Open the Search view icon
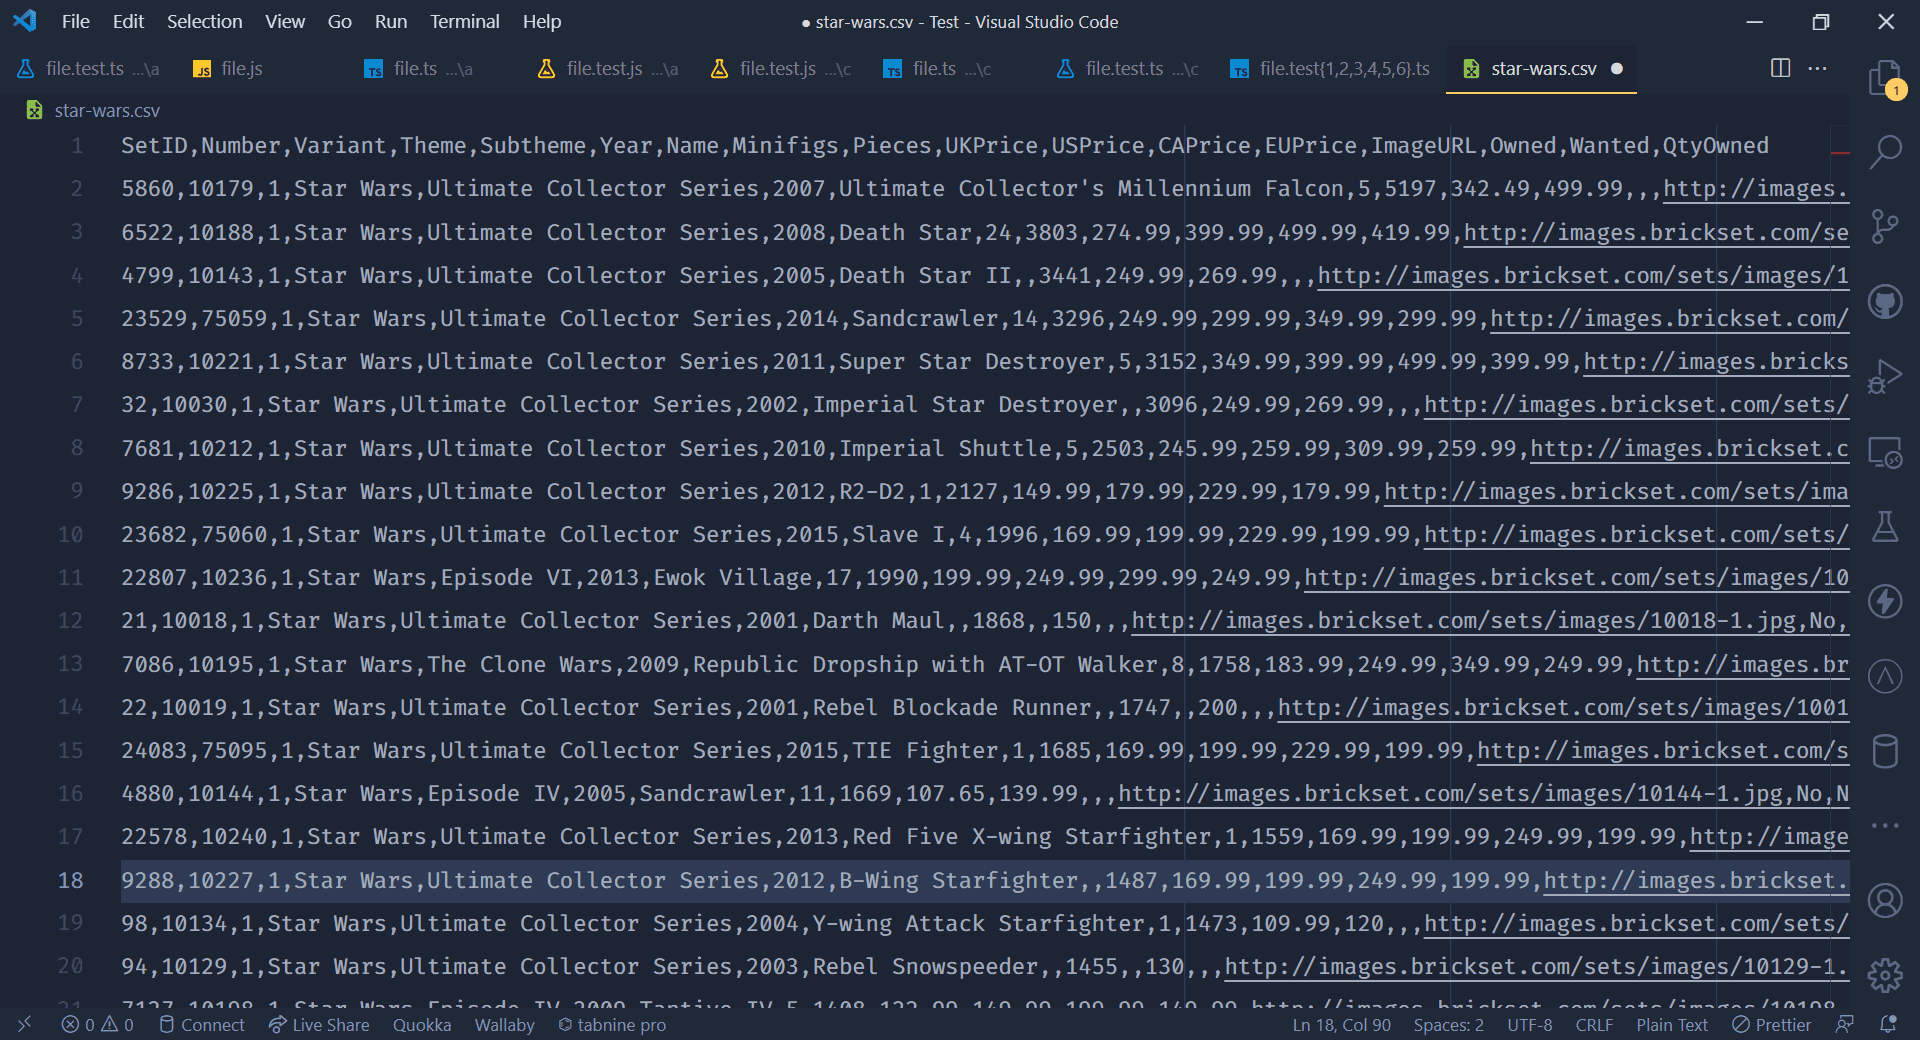This screenshot has width=1920, height=1040. coord(1885,152)
